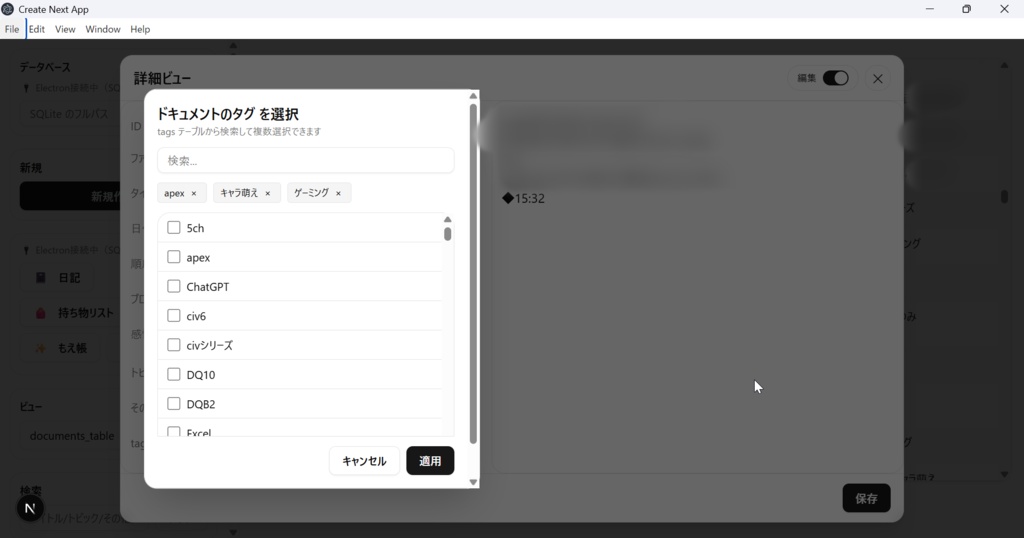The image size is (1024, 538).
Task: Click the app icon in title bar
Action: tap(8, 9)
